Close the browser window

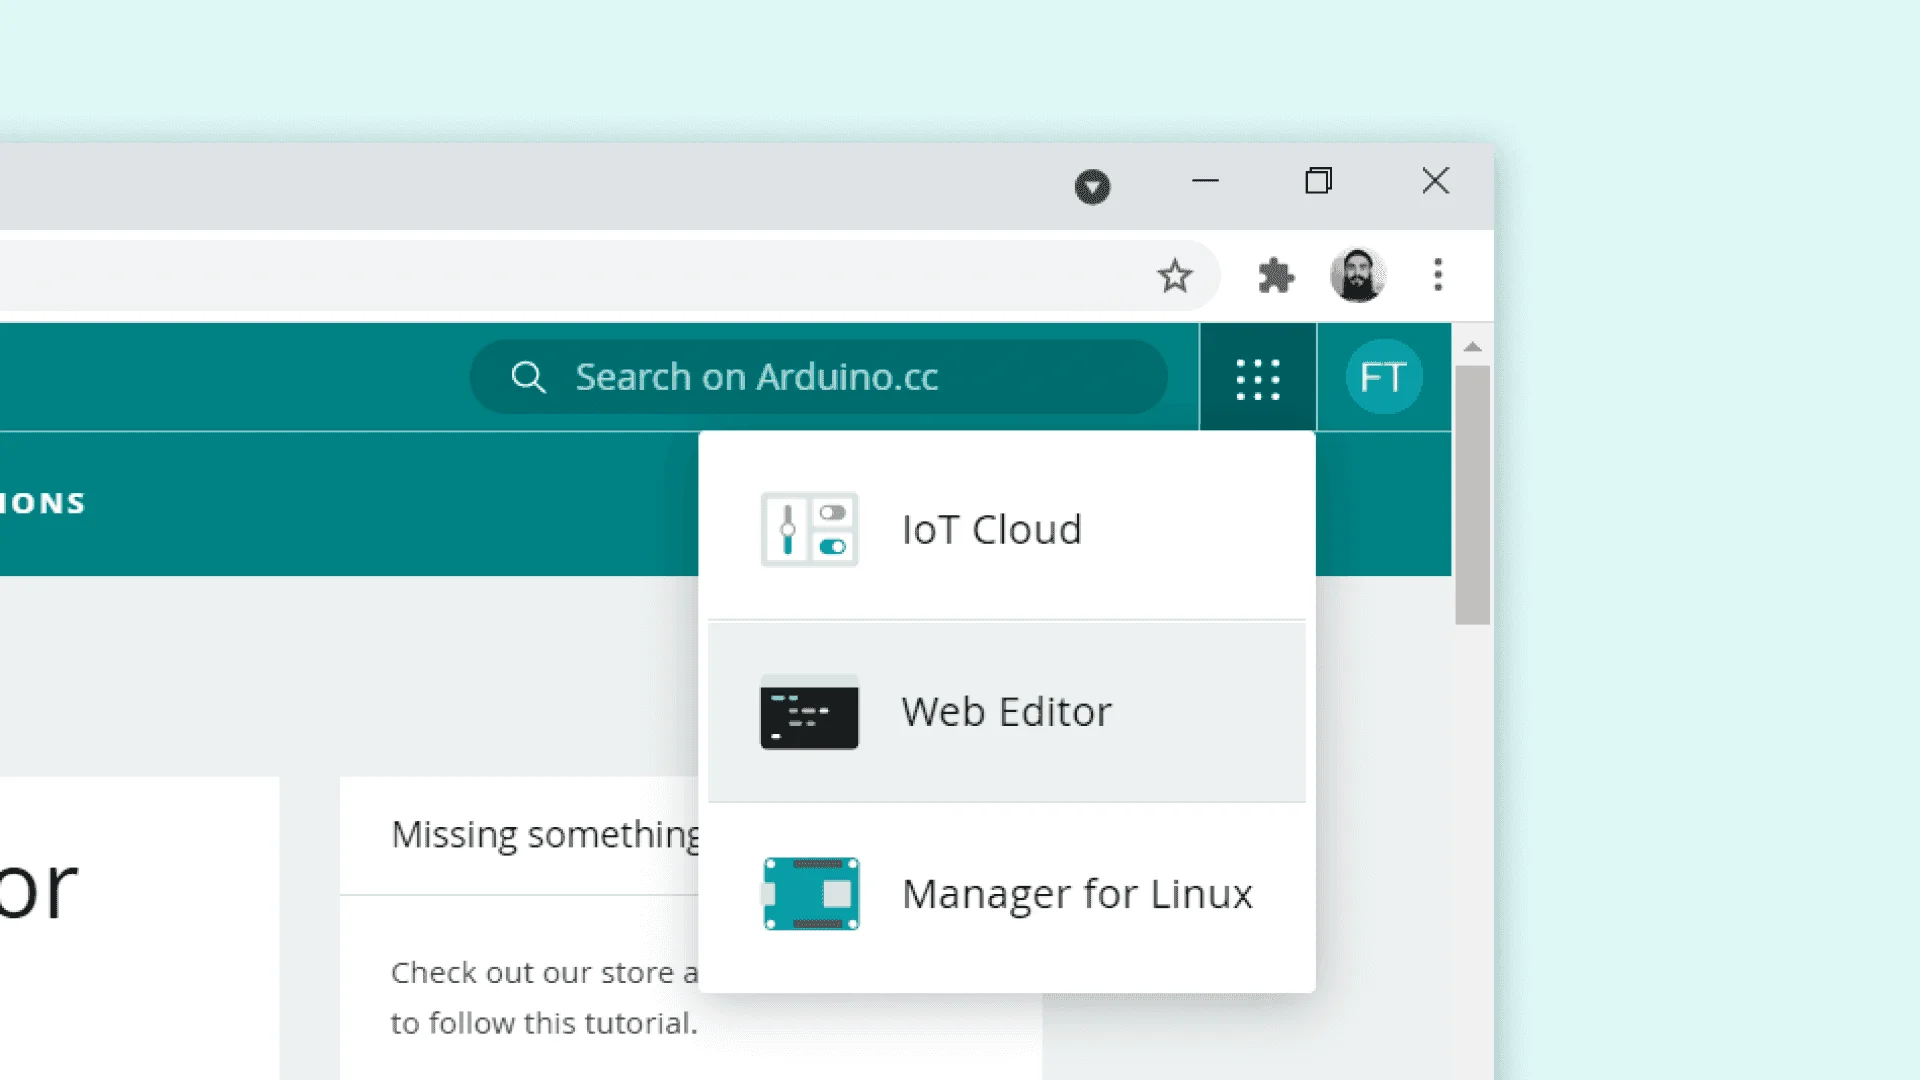(1435, 181)
